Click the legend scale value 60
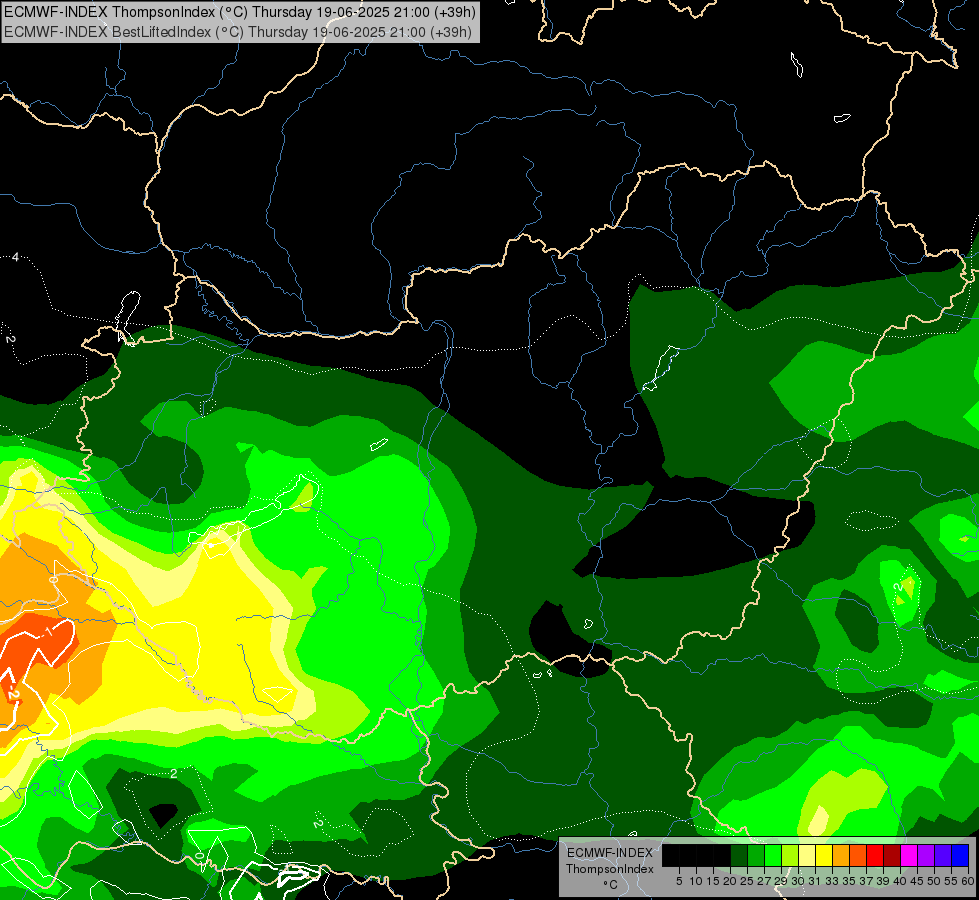Screen dimensions: 979x900 (x=968, y=881)
